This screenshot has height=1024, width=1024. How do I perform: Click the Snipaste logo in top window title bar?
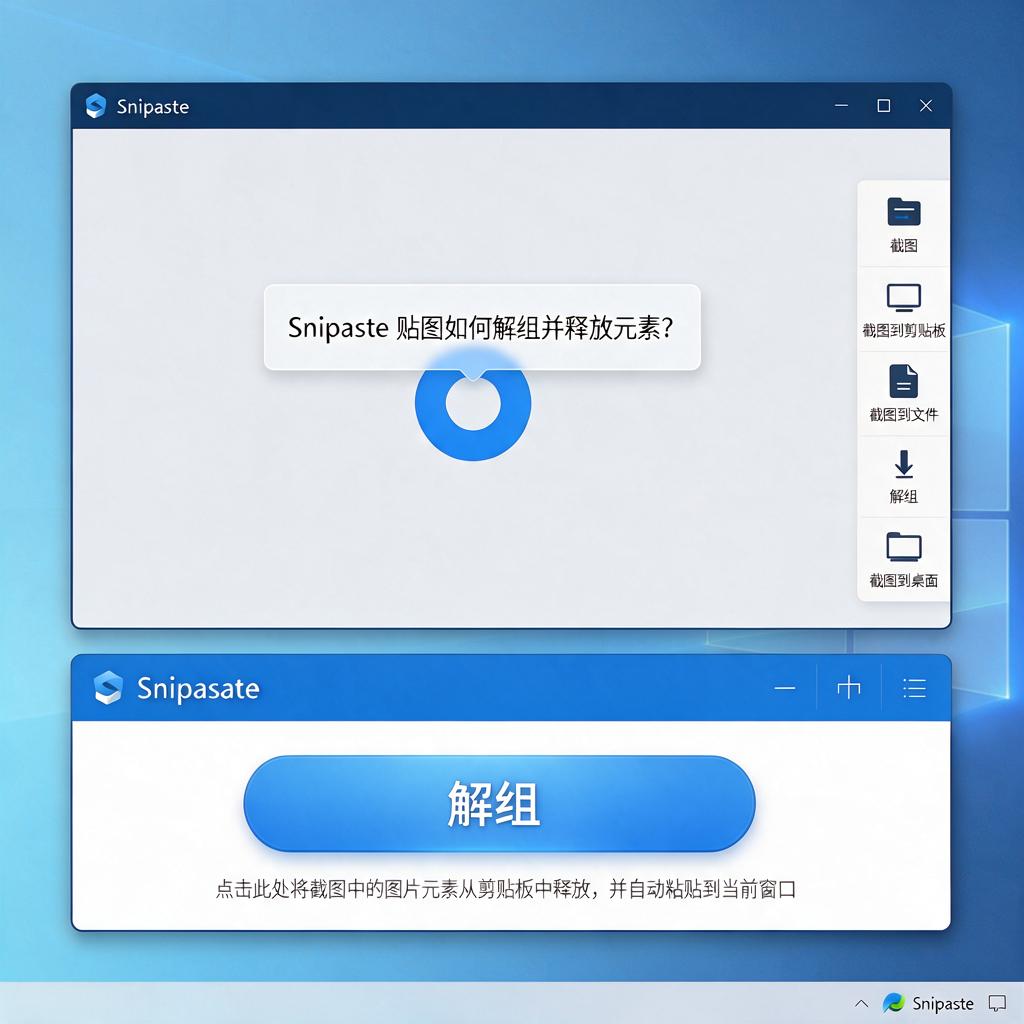pyautogui.click(x=96, y=106)
